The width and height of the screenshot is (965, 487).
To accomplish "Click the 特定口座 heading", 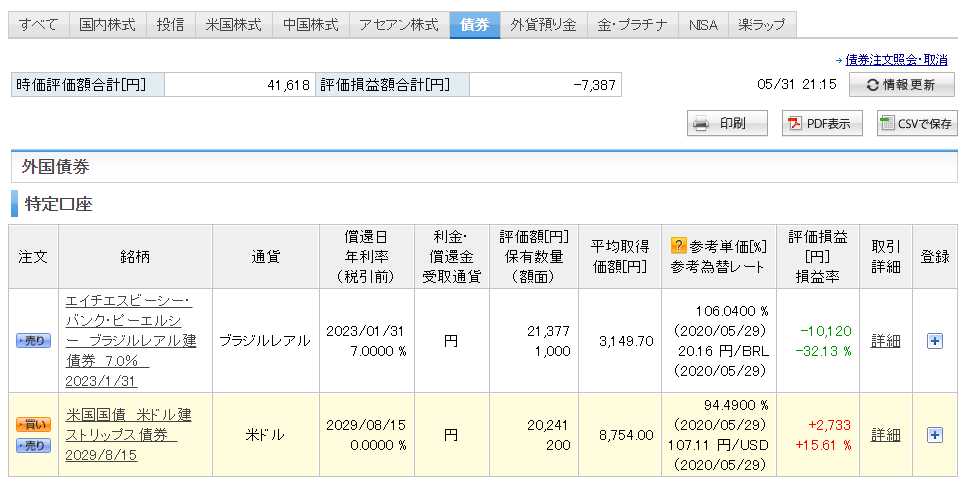I will point(58,204).
